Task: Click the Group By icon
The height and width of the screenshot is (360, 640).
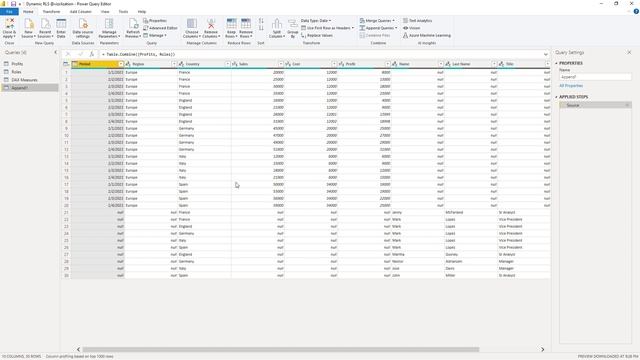Action: [293, 24]
